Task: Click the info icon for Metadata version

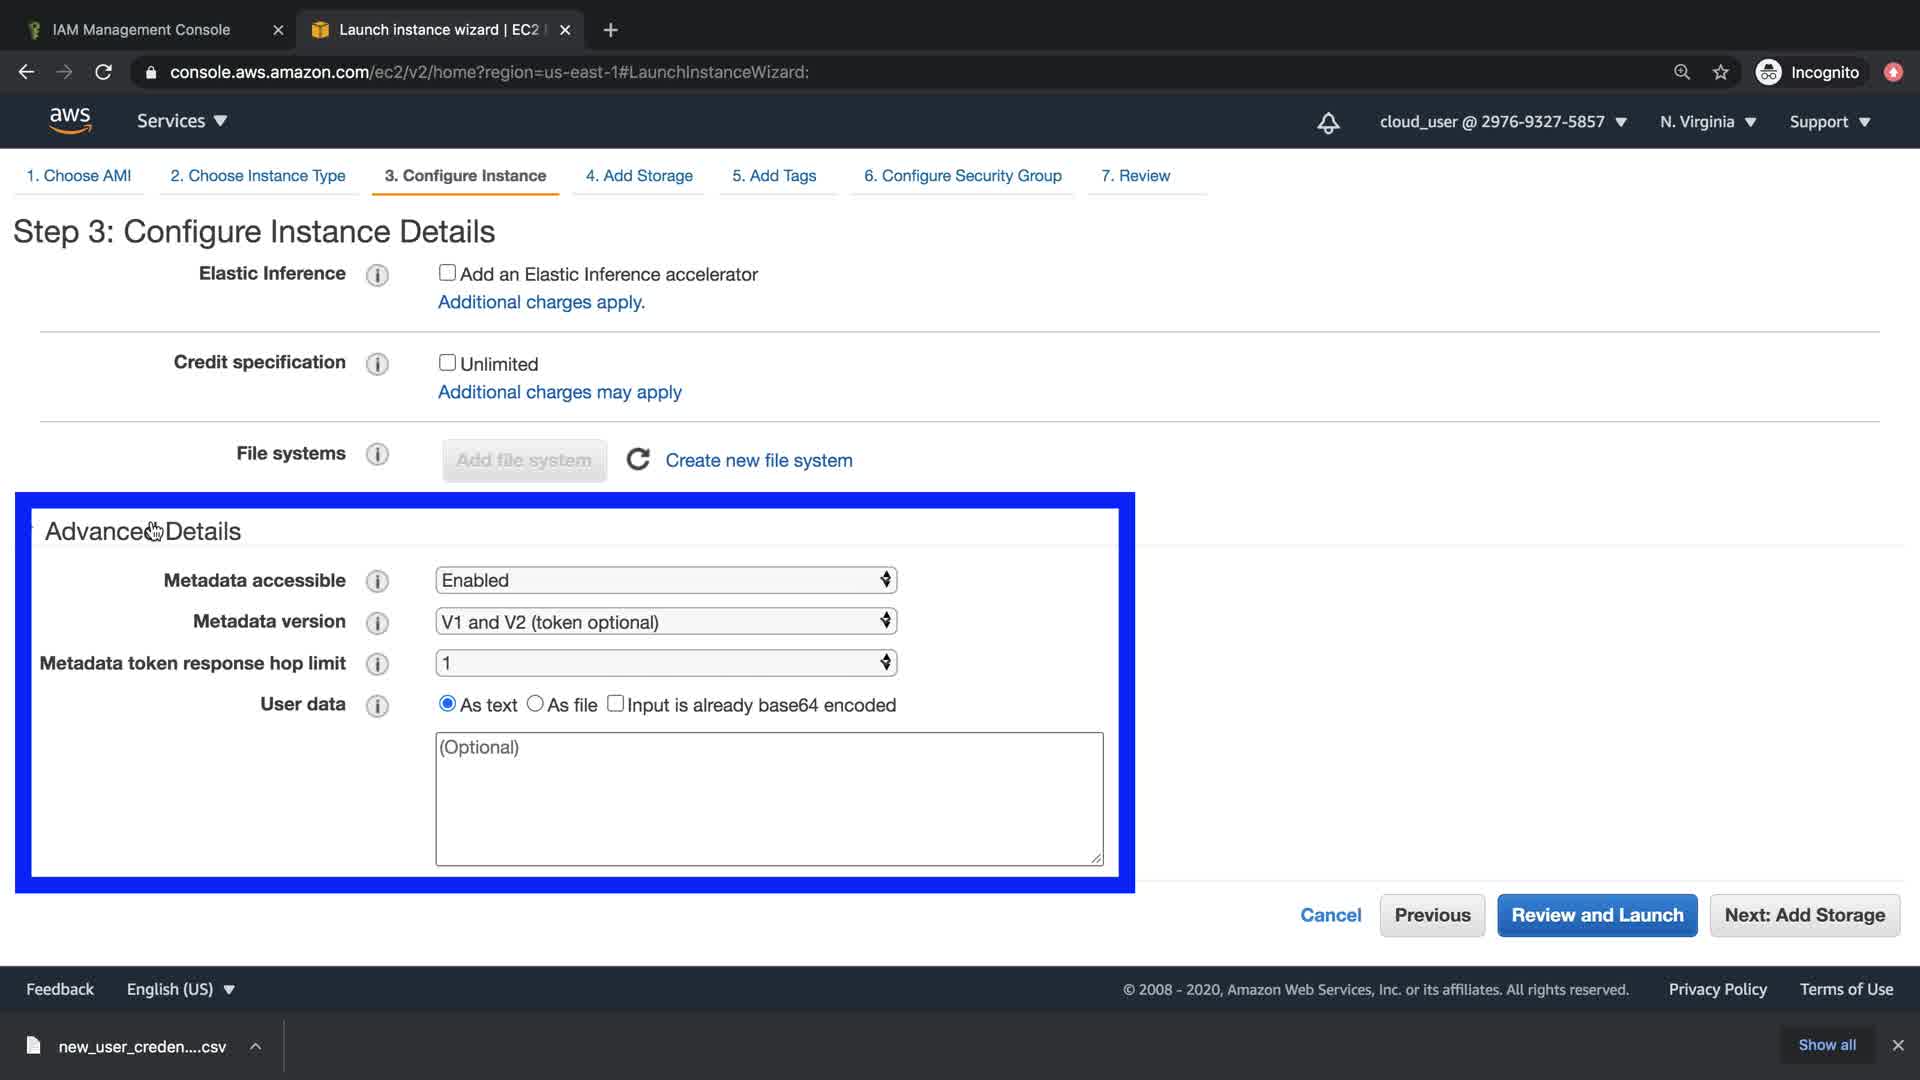Action: click(x=377, y=623)
